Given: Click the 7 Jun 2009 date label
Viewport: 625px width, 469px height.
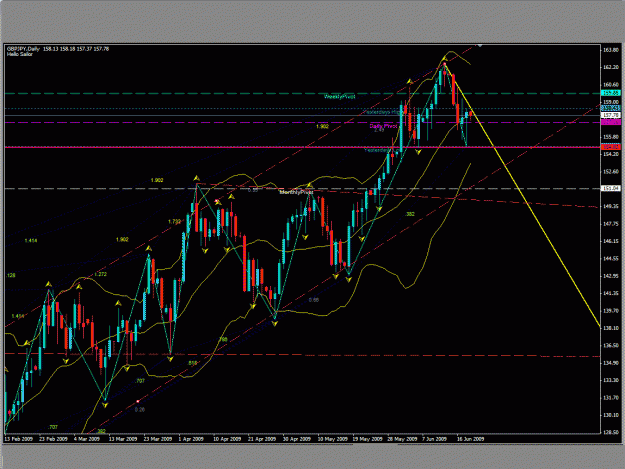Looking at the screenshot, I should 435,439.
